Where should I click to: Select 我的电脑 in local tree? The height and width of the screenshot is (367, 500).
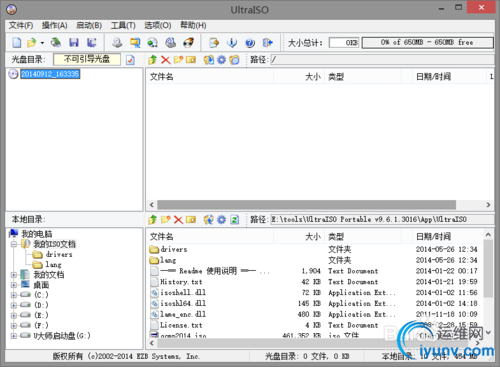(x=37, y=234)
